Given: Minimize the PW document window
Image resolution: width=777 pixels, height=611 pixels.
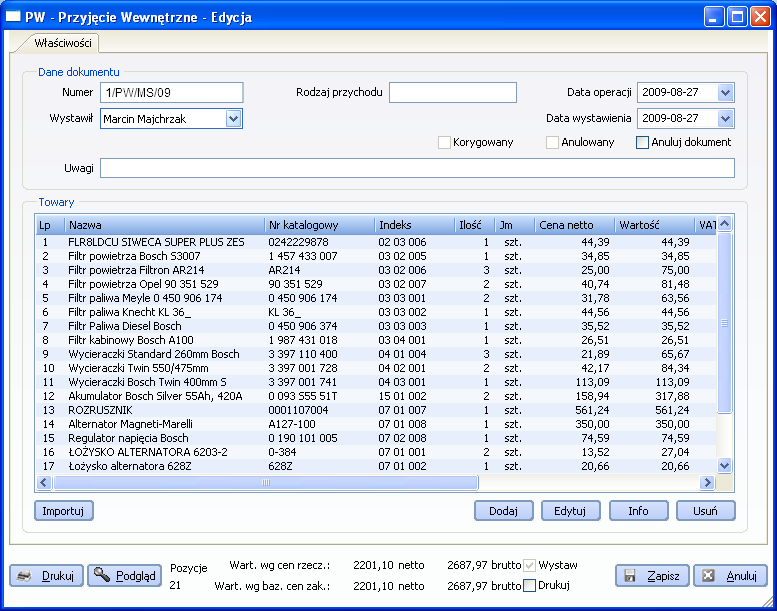Looking at the screenshot, I should click(x=714, y=17).
